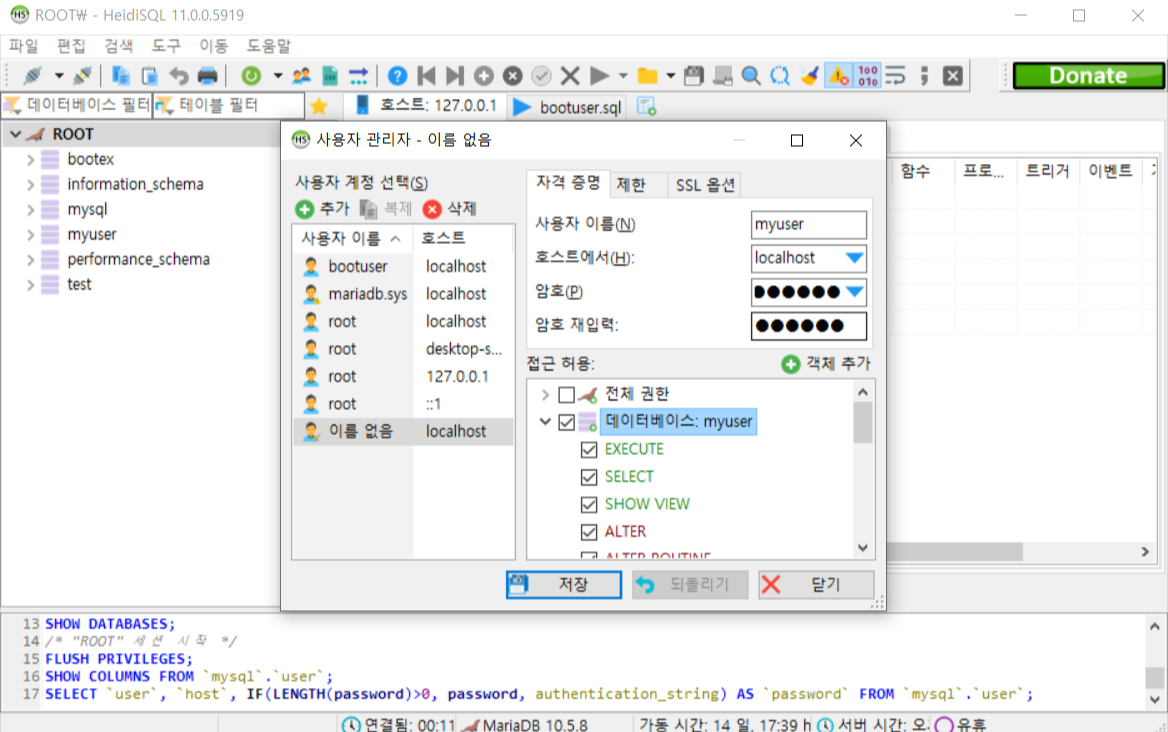Switch to the bootuser.sql query tab
Screen dimensions: 1168x732
click(568, 107)
